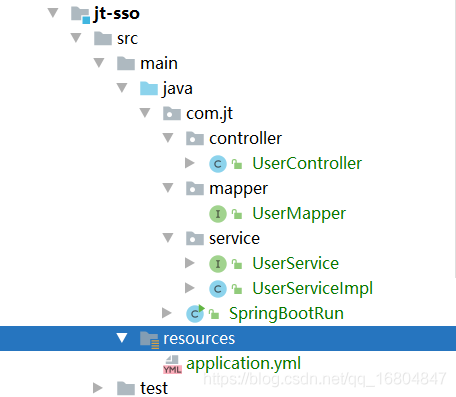Collapse the java source folder arrow
The image size is (456, 397).
[122, 88]
